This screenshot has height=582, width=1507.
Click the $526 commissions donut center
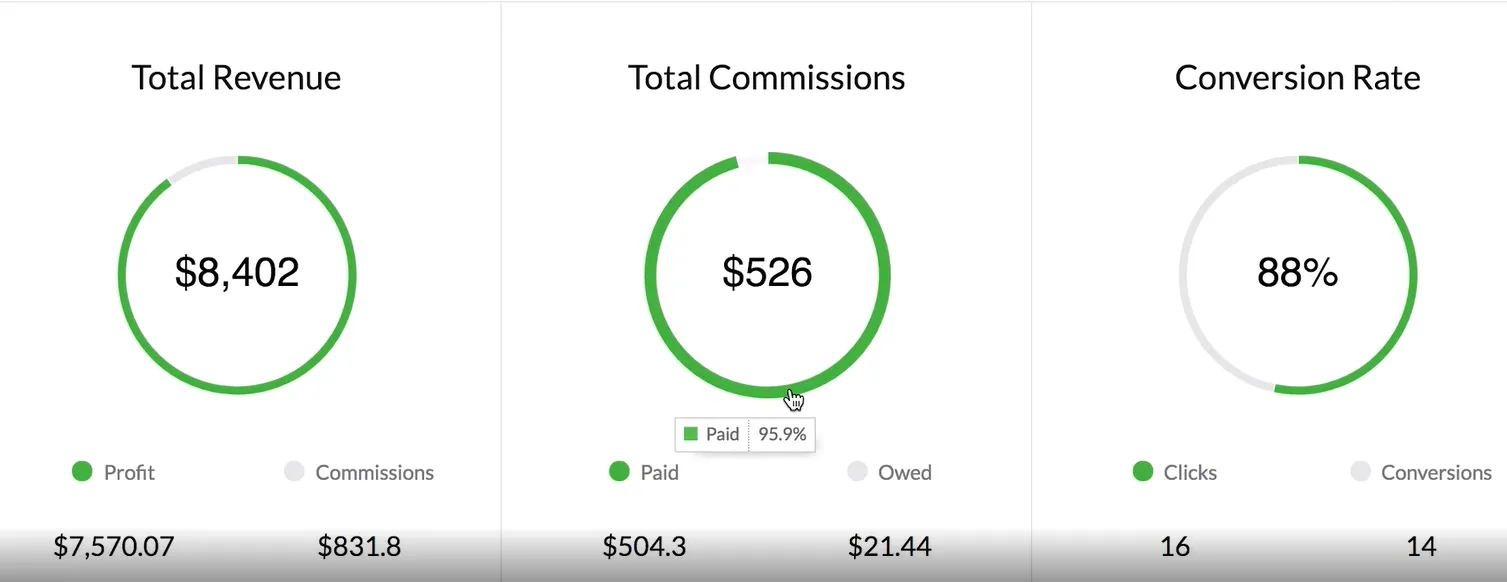pos(767,273)
